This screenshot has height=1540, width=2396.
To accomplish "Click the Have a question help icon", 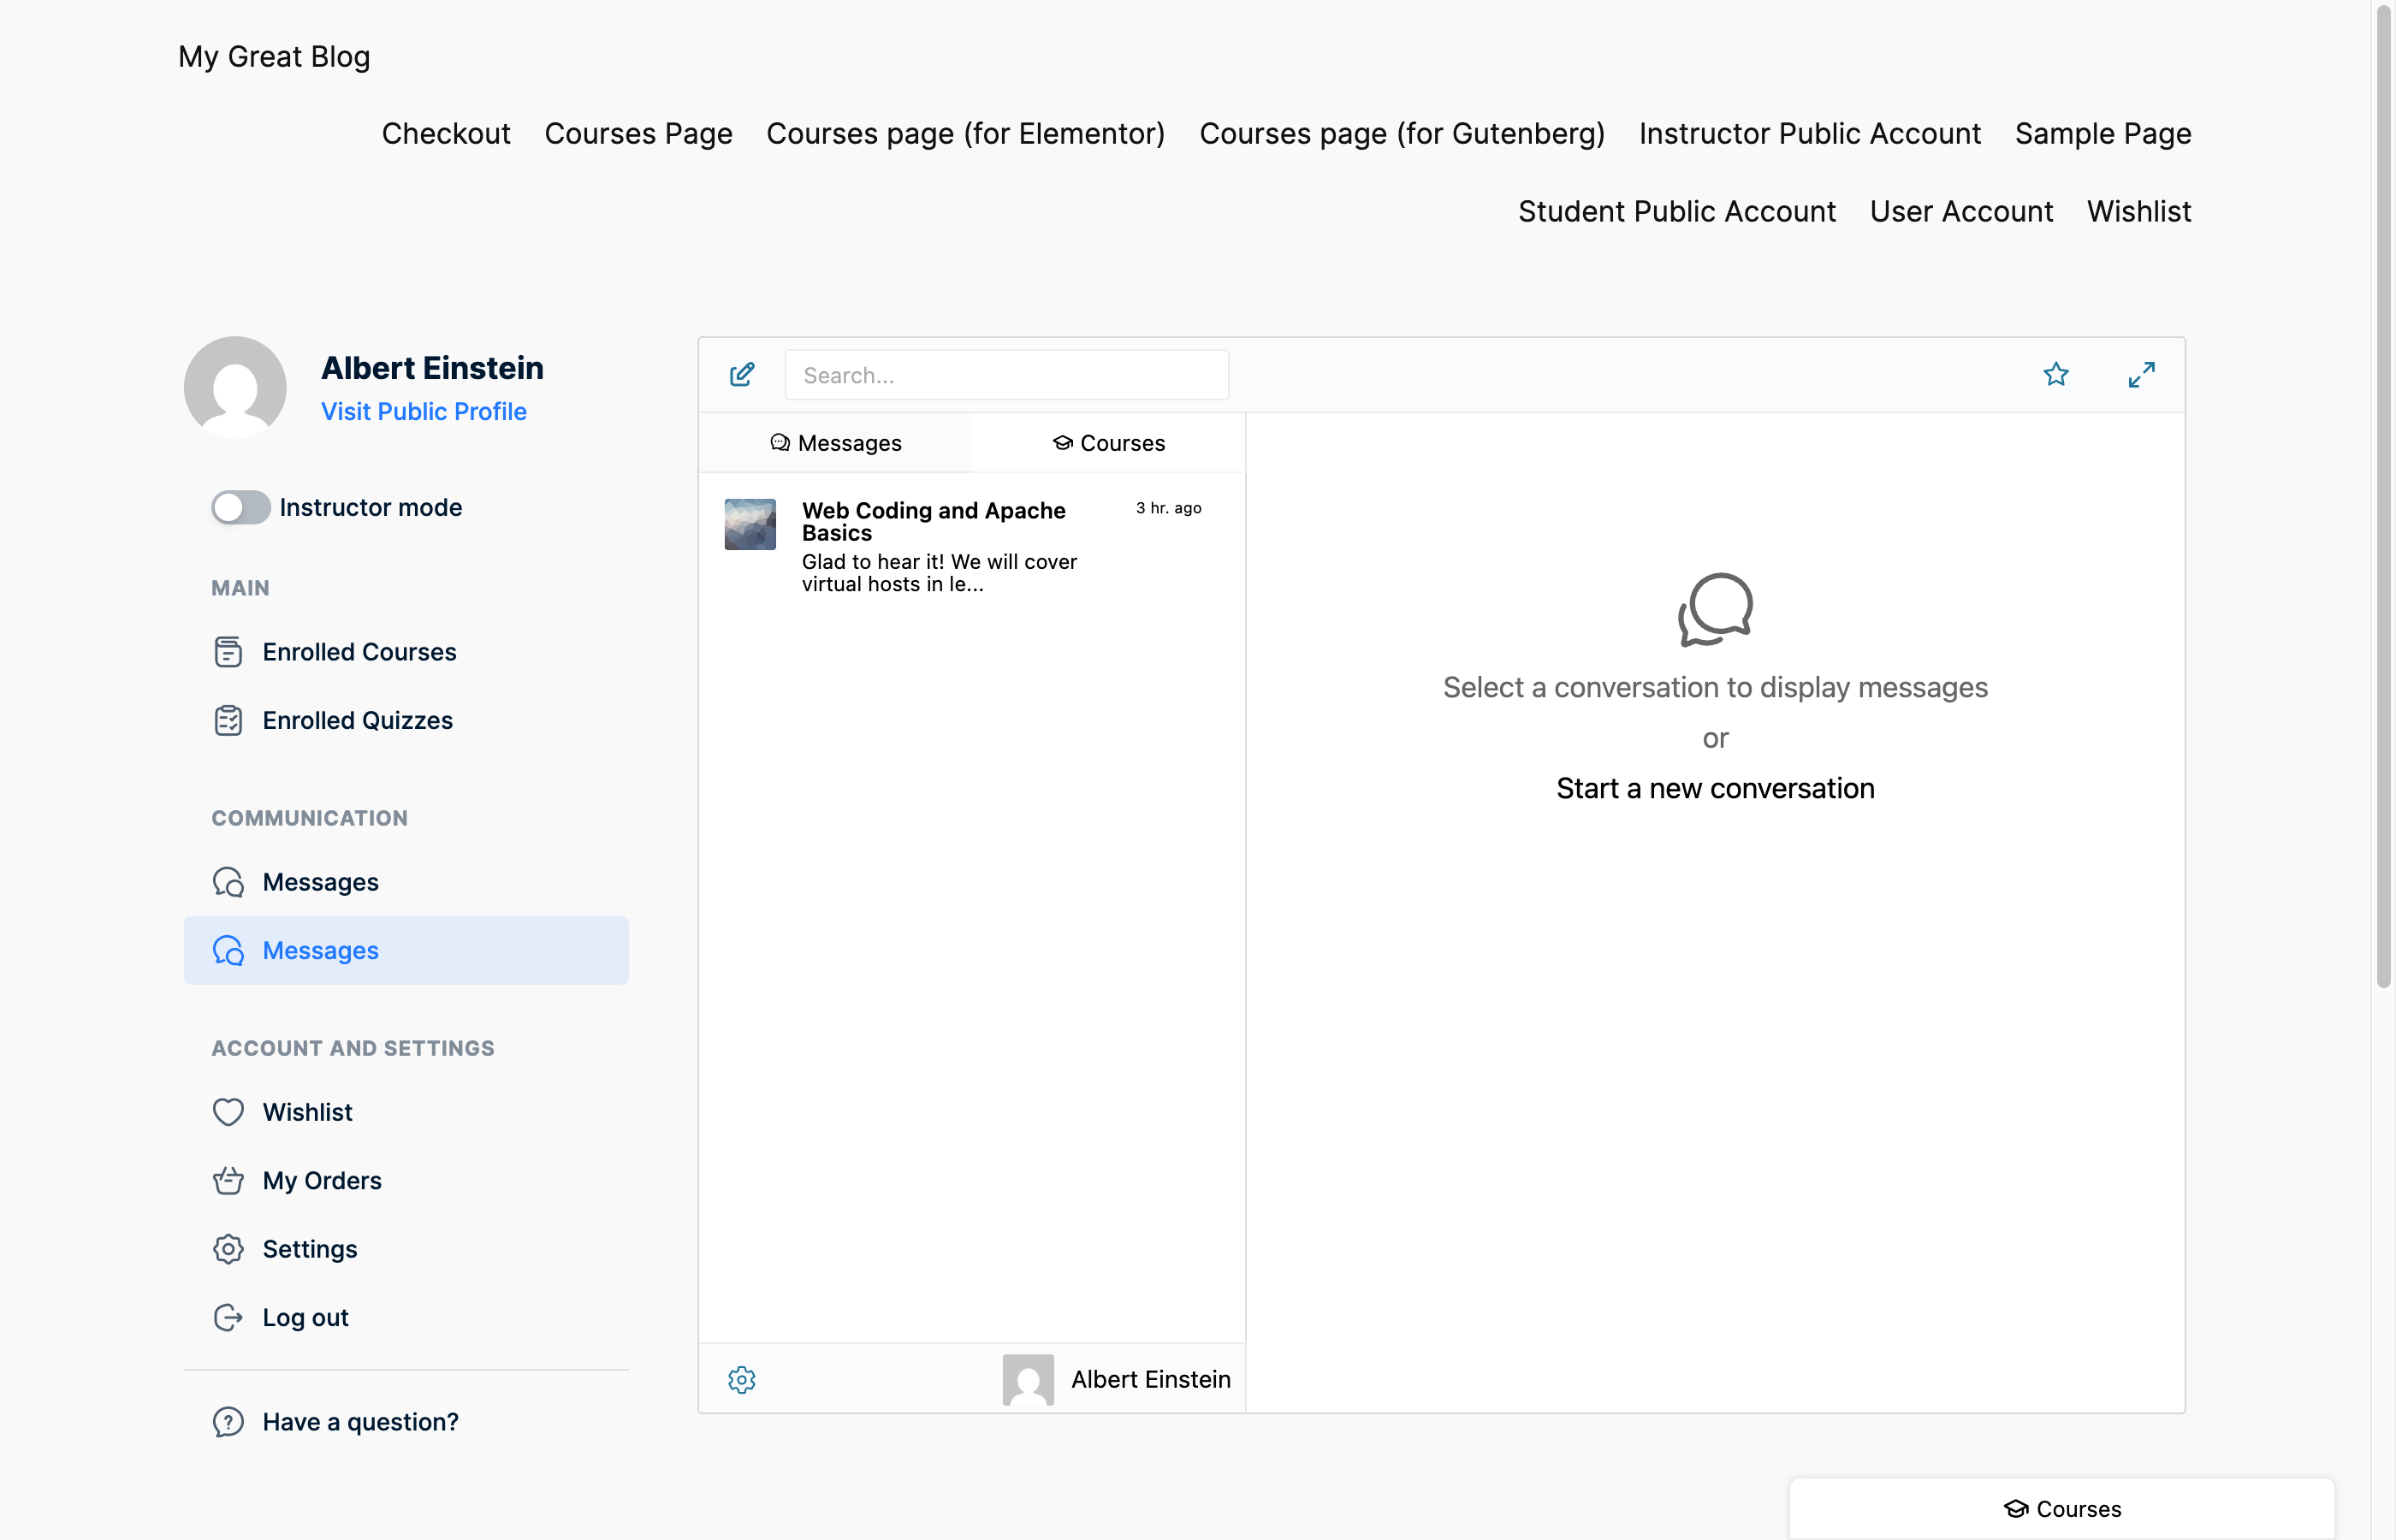I will [x=228, y=1422].
